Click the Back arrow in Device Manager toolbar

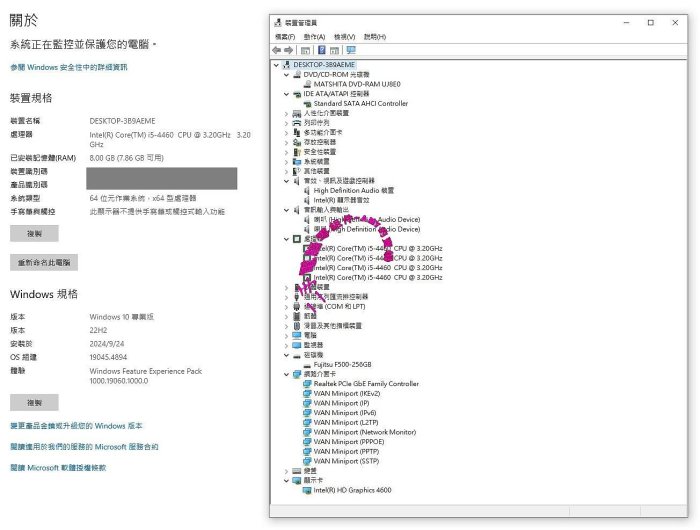[277, 50]
